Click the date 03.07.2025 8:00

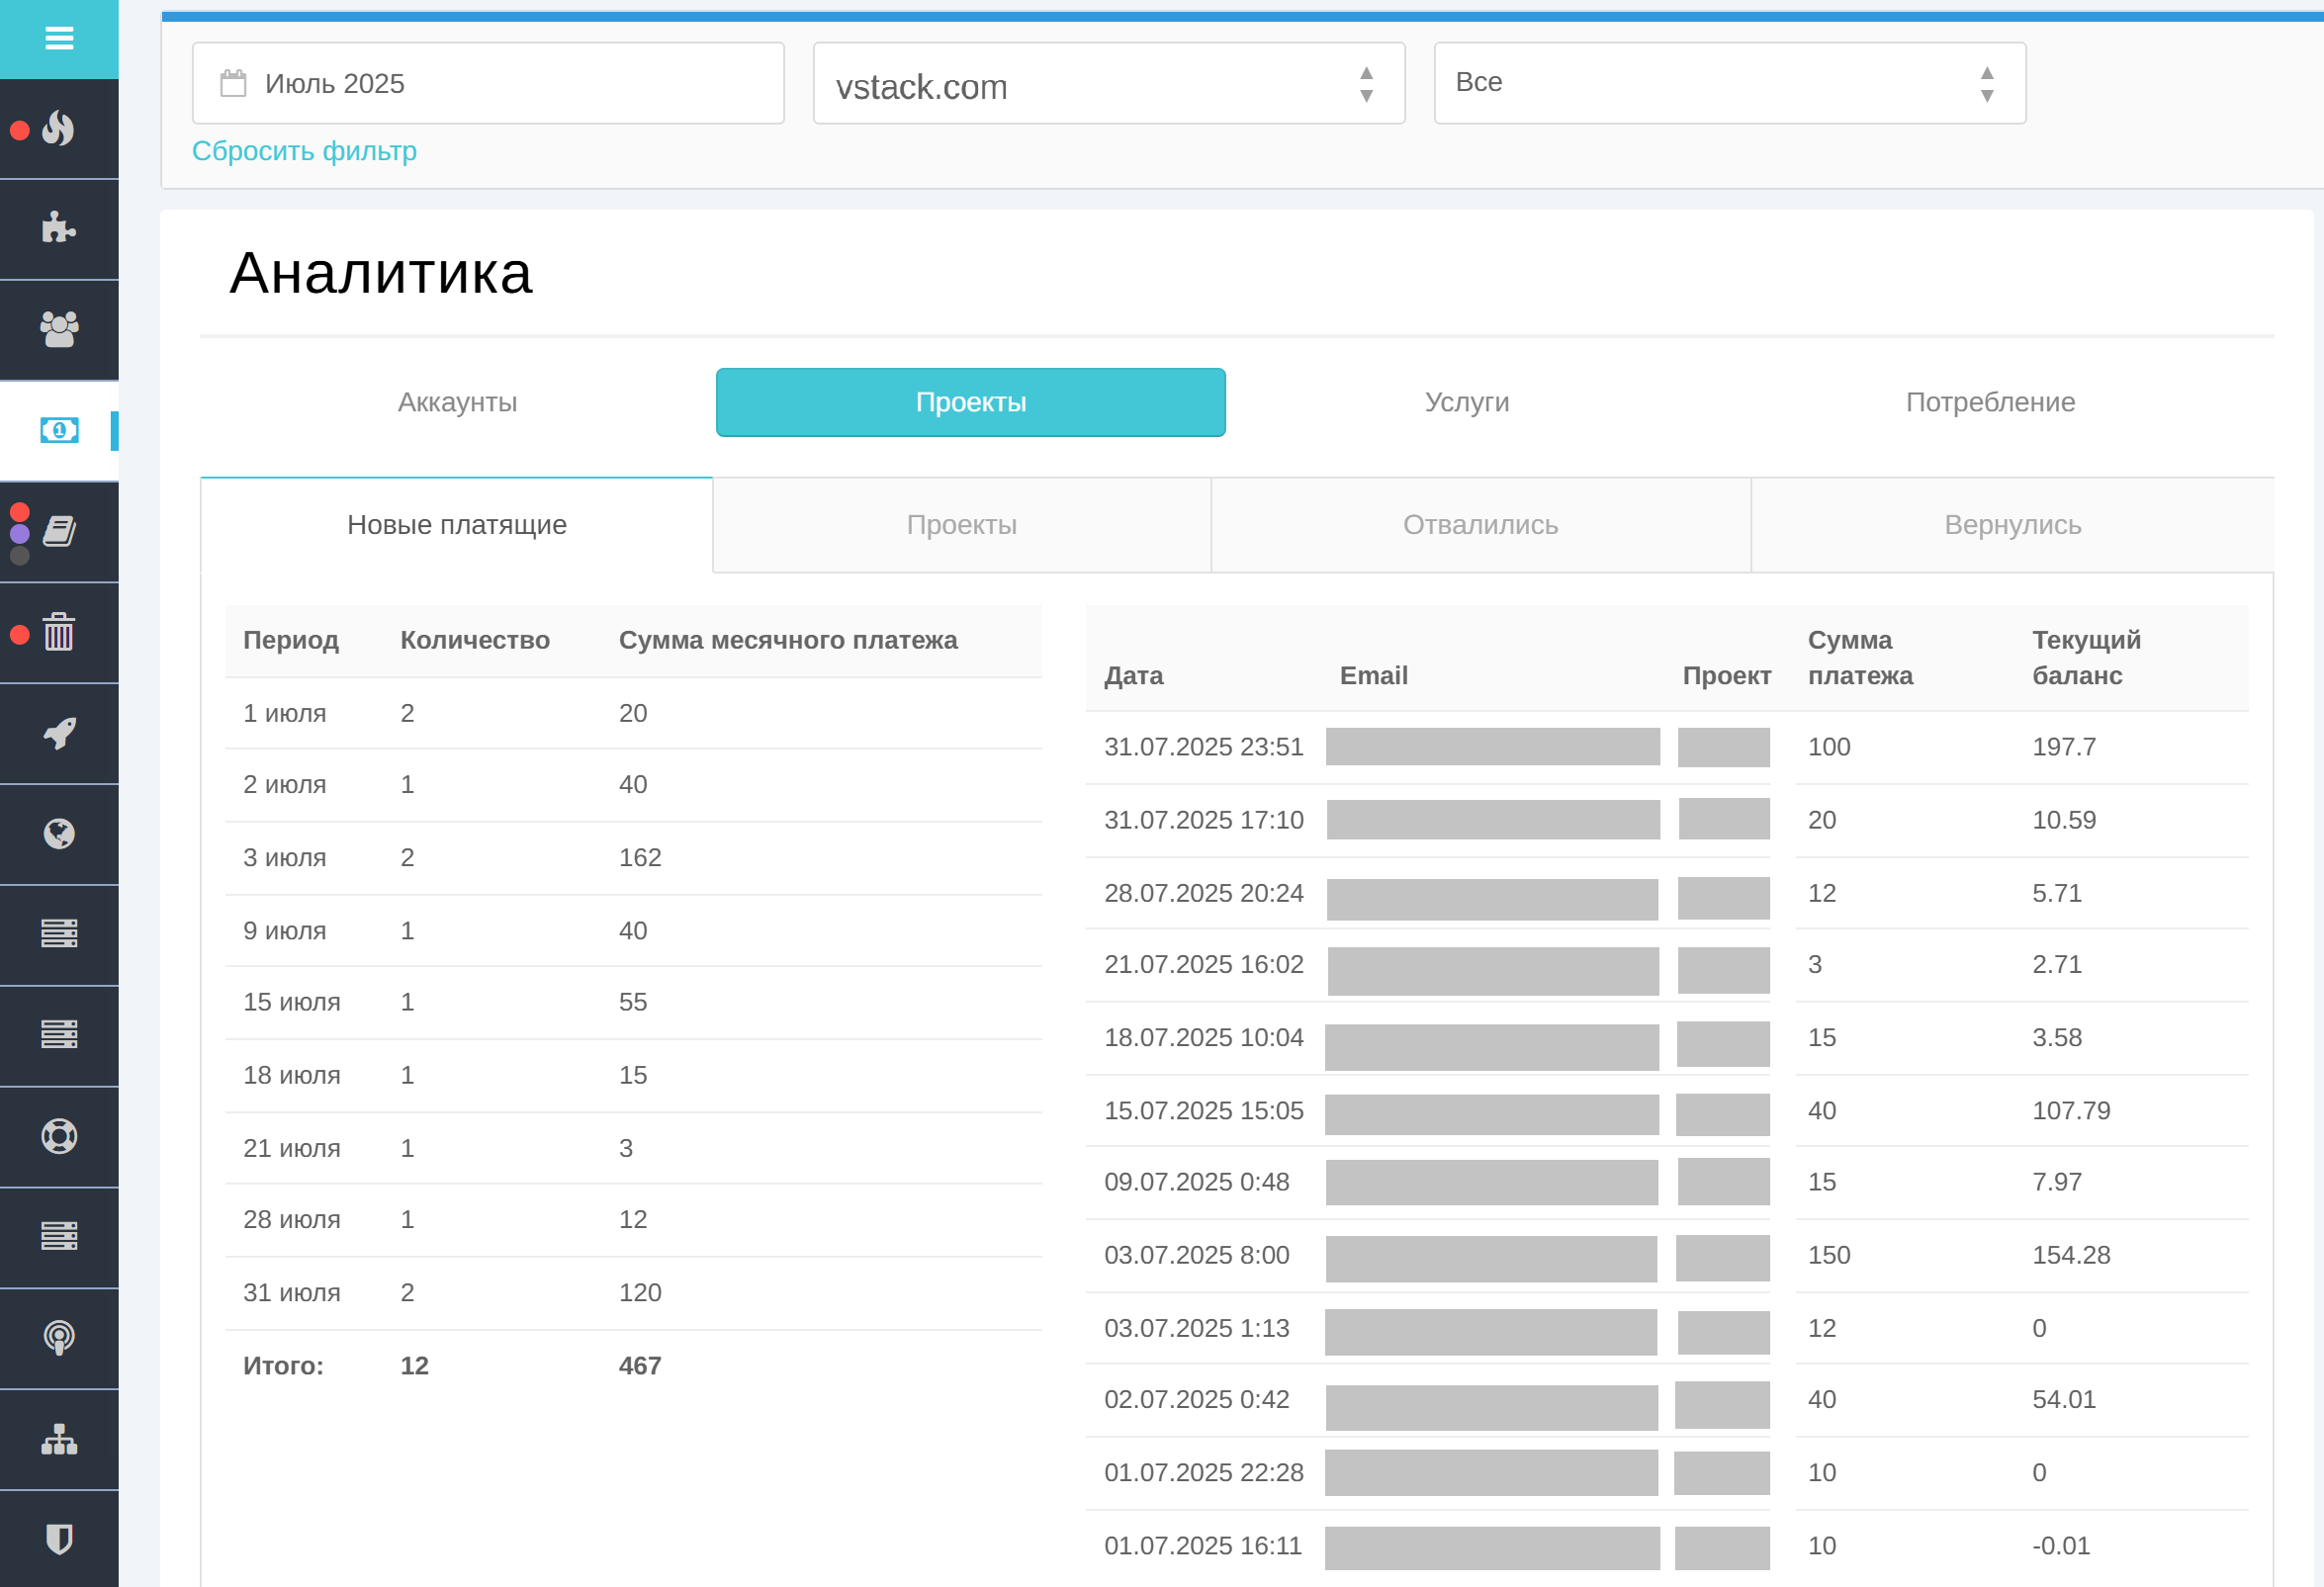coord(1197,1255)
